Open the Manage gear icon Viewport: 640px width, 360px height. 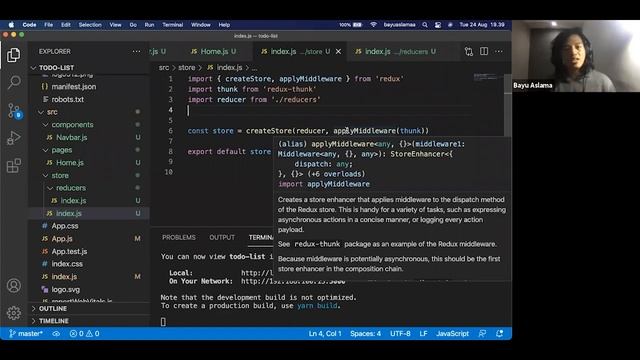(13, 313)
